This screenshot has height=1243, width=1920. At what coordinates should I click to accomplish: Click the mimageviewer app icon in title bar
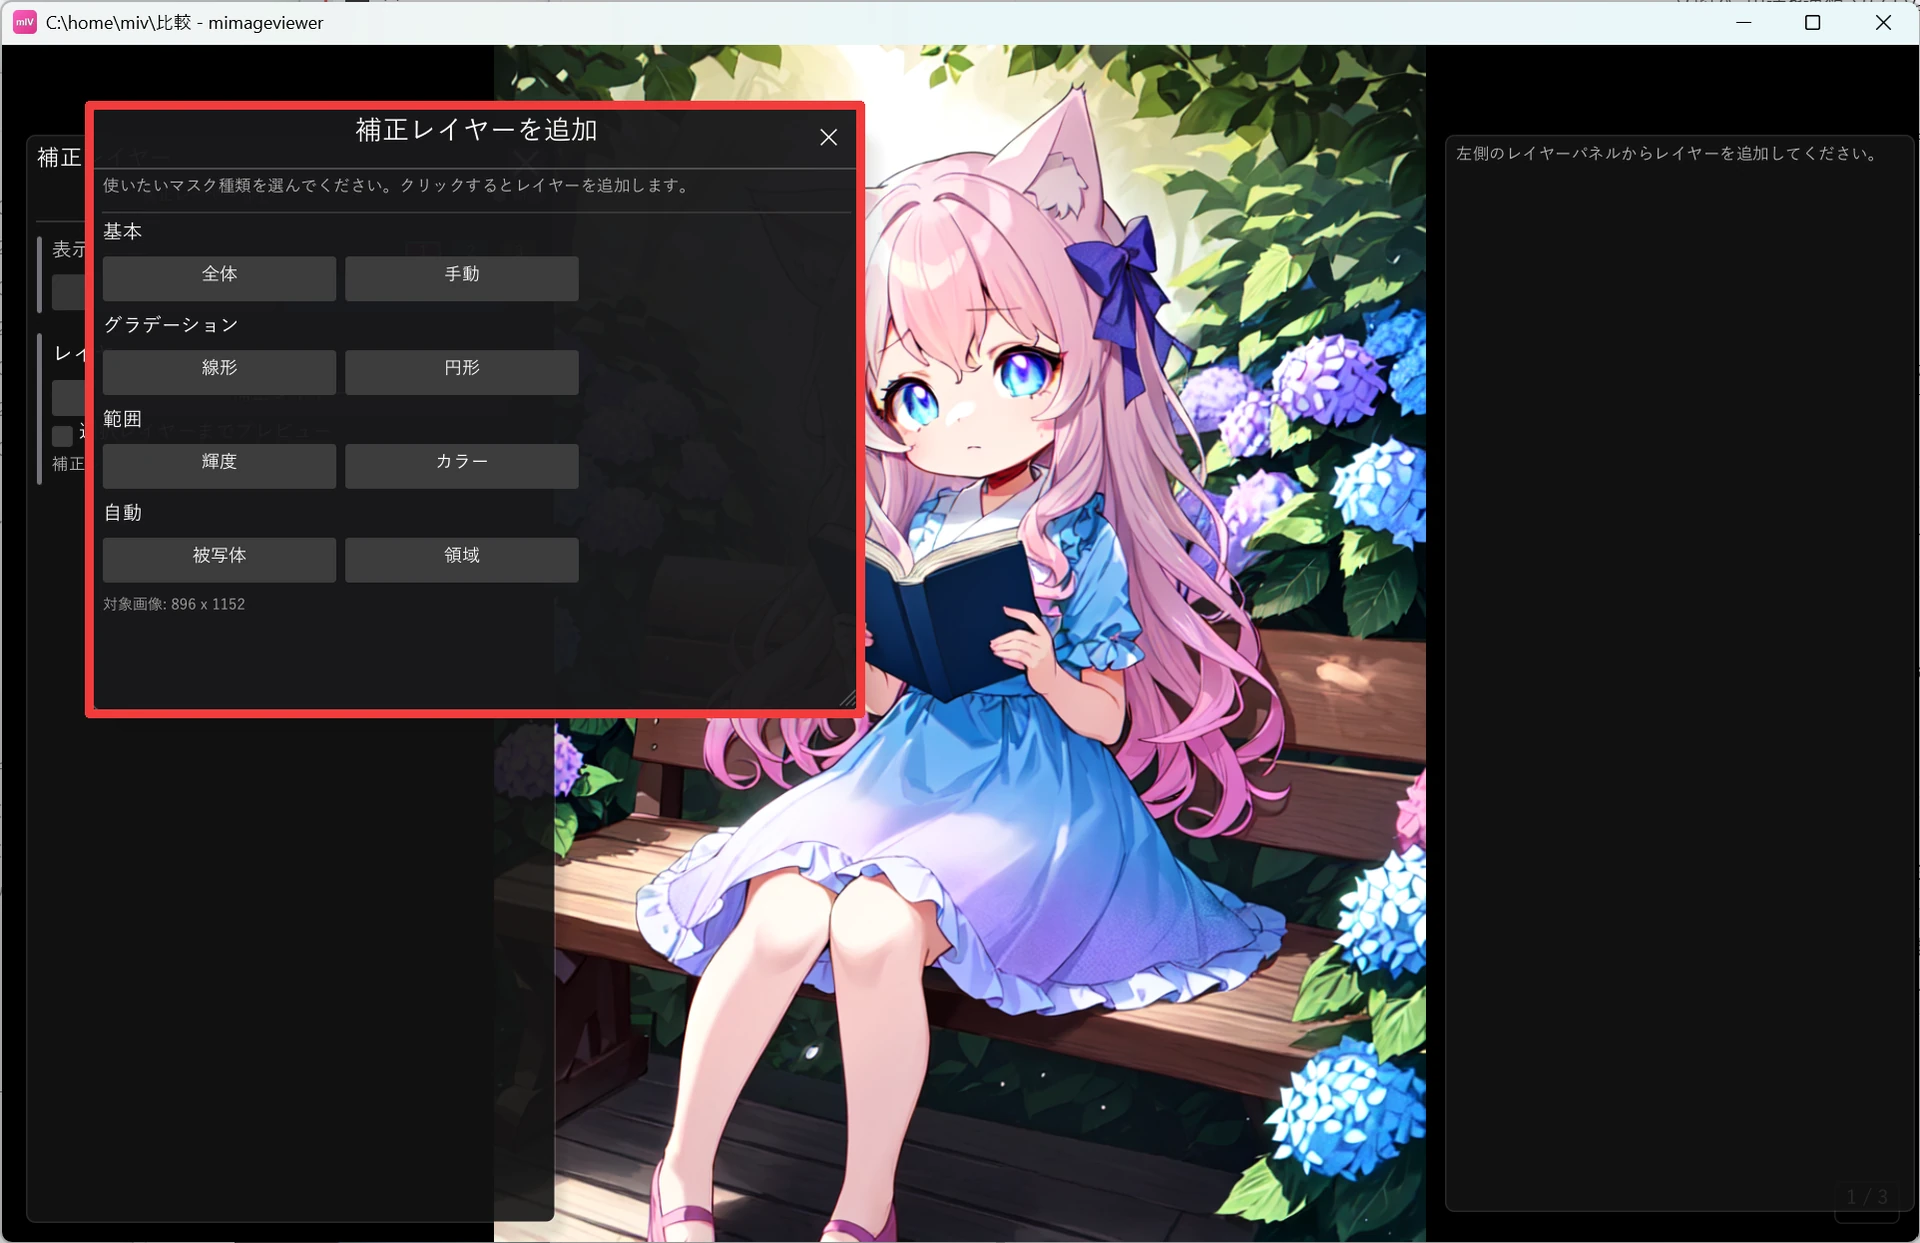25,22
